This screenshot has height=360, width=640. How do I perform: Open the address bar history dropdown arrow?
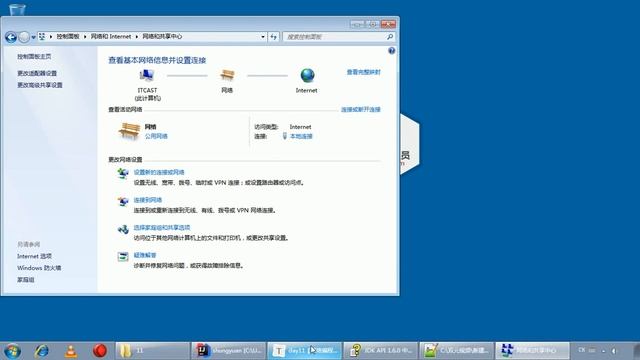pos(263,37)
